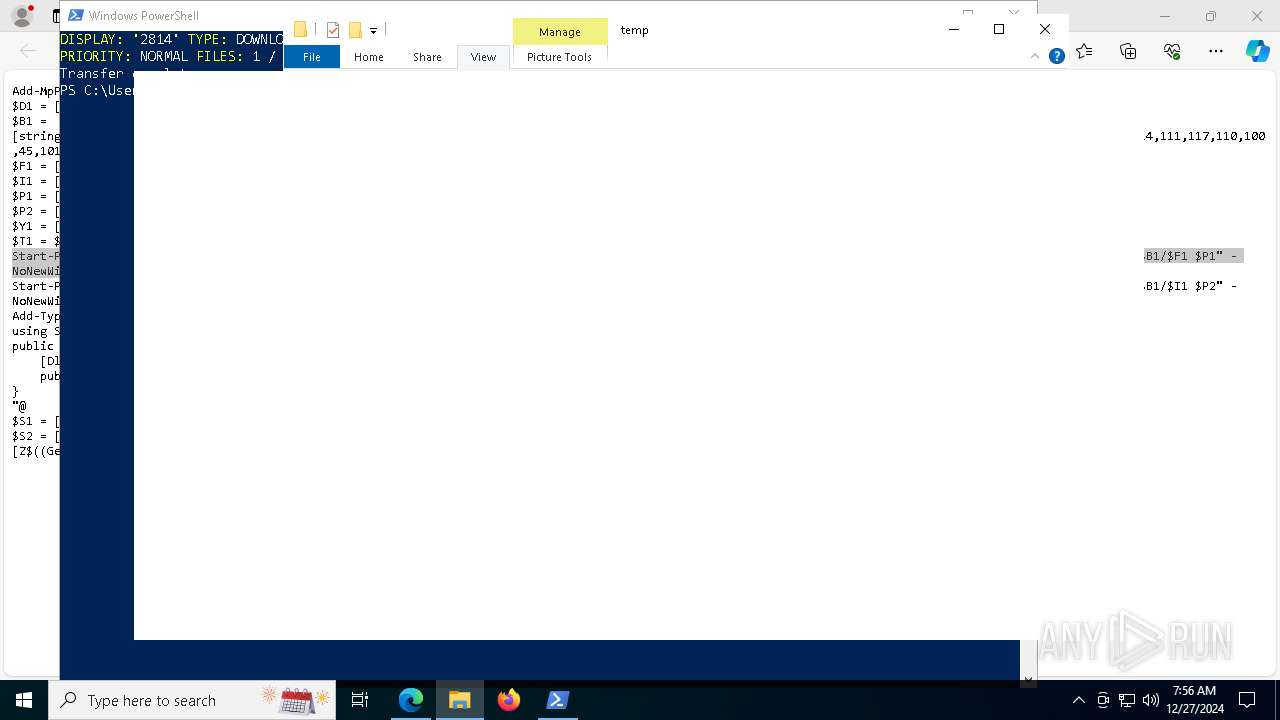The height and width of the screenshot is (720, 1280).
Task: Click the highlighted 'B1/$F1 $P1" -' text
Action: 1191,256
